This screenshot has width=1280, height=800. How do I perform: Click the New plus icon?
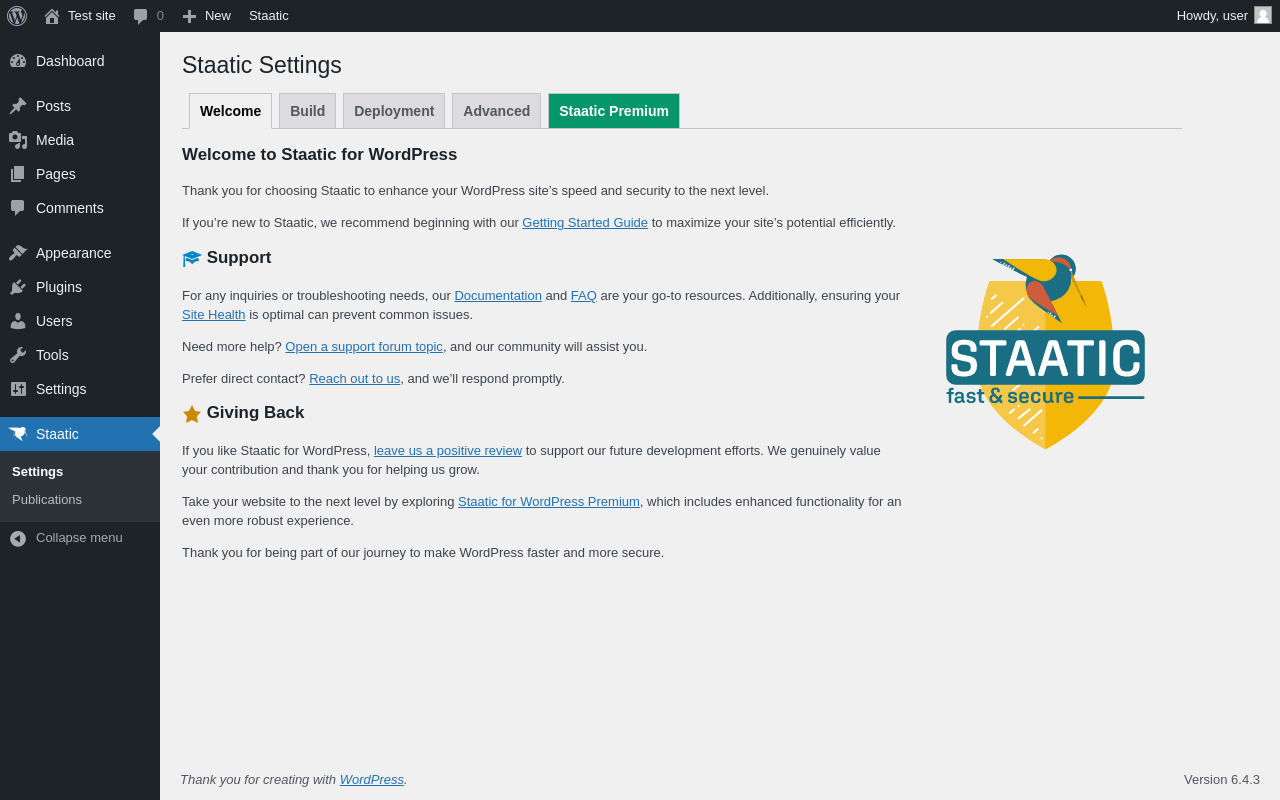click(189, 16)
